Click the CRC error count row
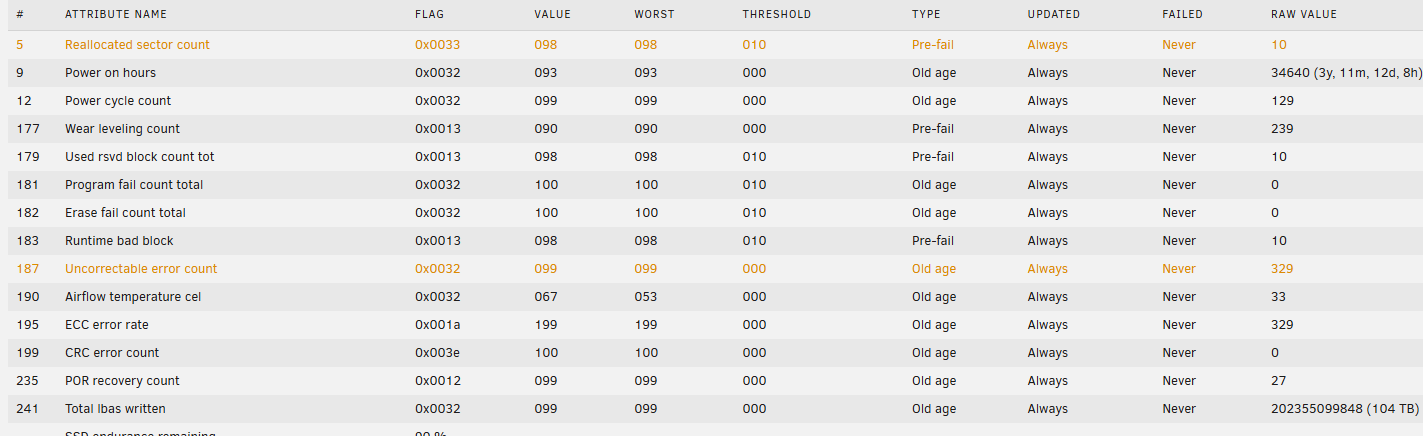Viewport: 1423px width, 436px height. (711, 353)
